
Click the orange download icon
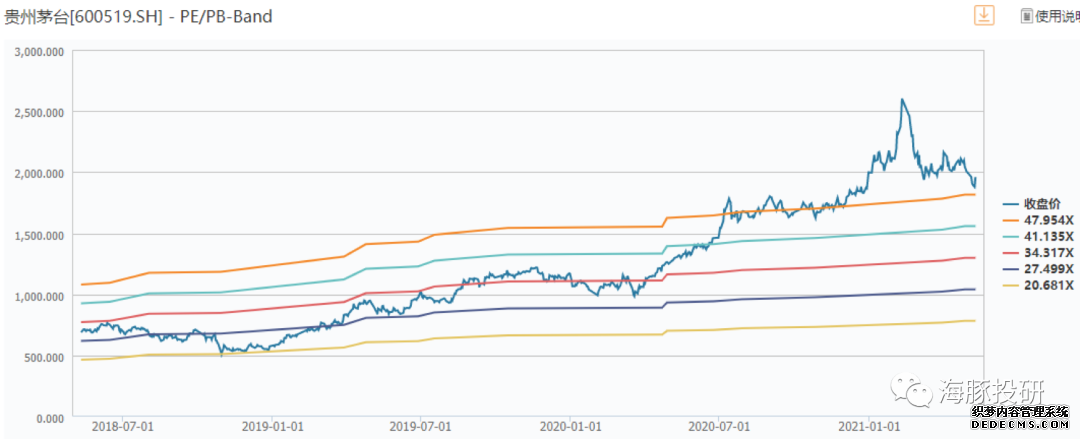tap(984, 15)
